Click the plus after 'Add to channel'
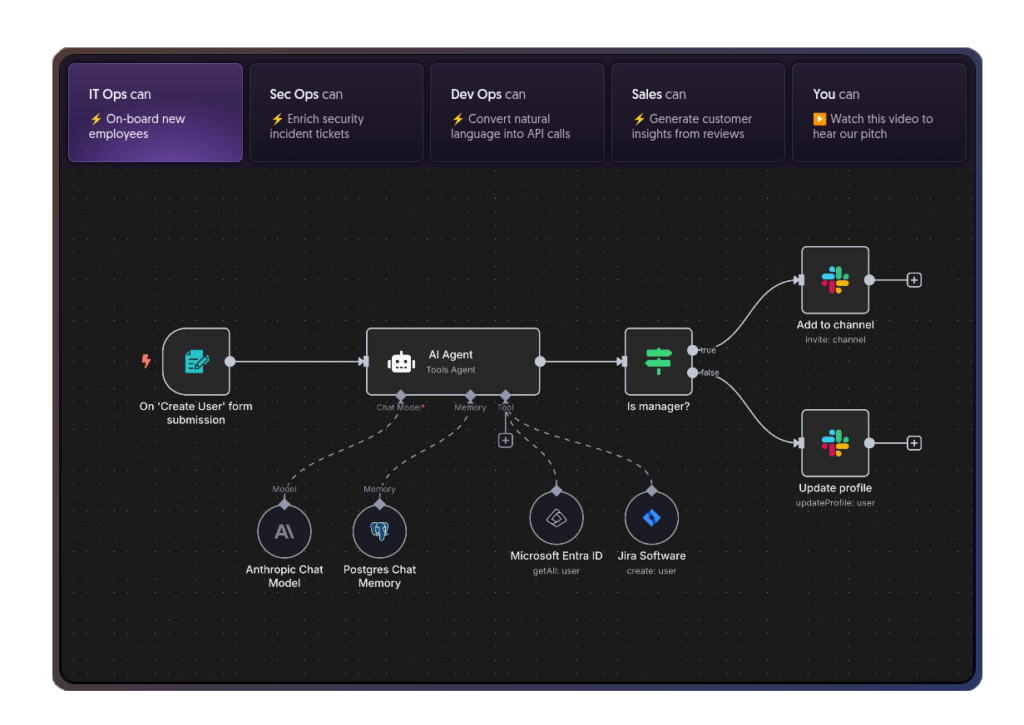The image size is (1024, 725). coord(913,279)
